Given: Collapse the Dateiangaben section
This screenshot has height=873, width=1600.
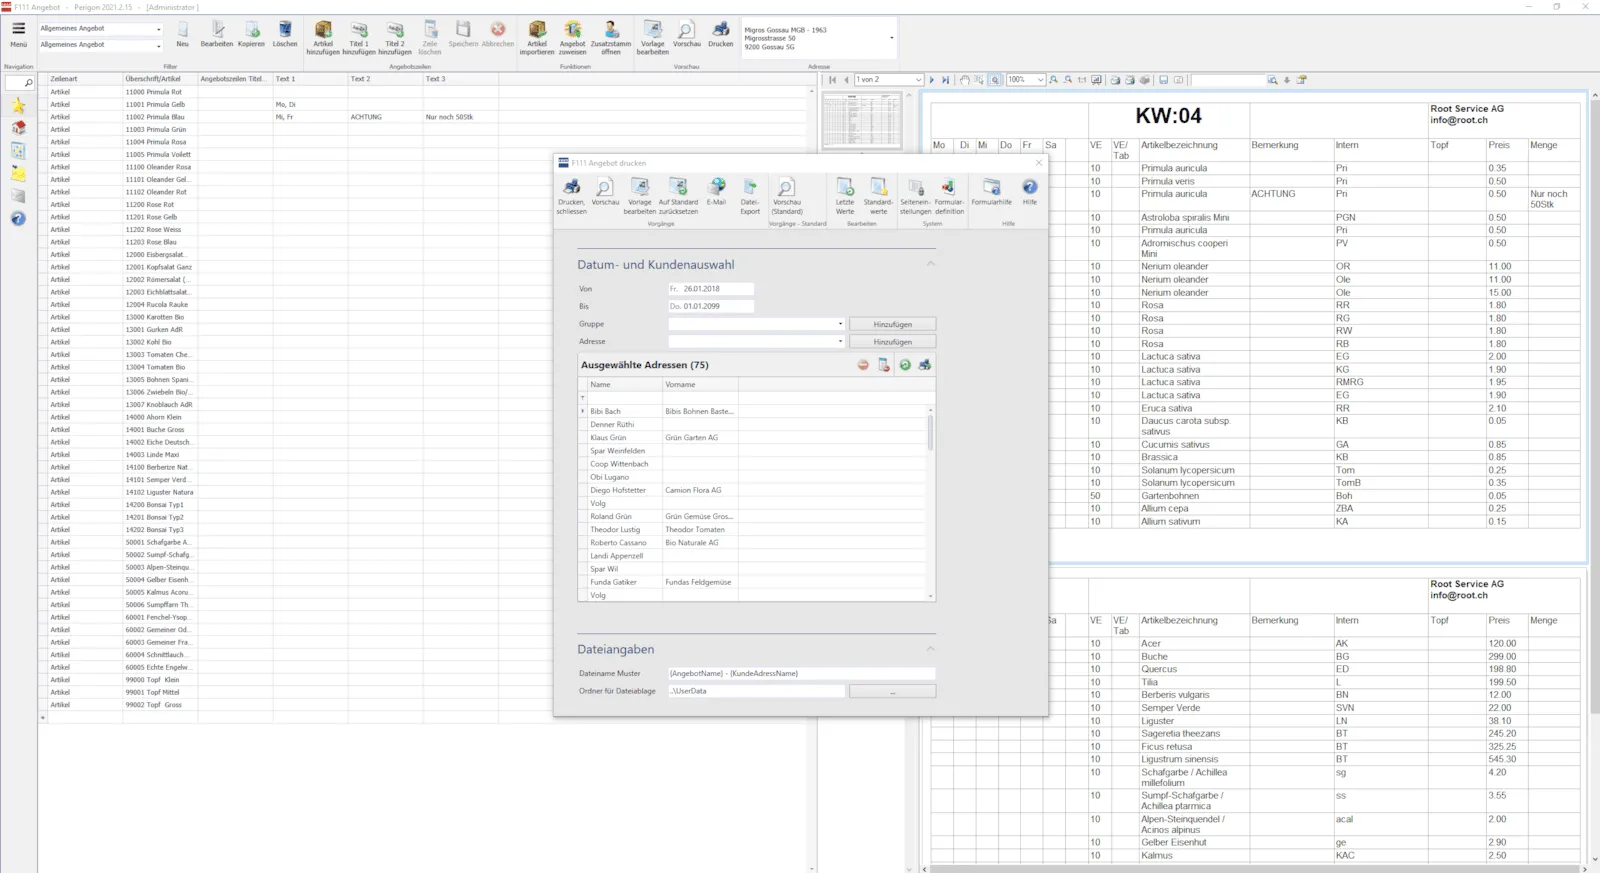Looking at the screenshot, I should tap(930, 649).
